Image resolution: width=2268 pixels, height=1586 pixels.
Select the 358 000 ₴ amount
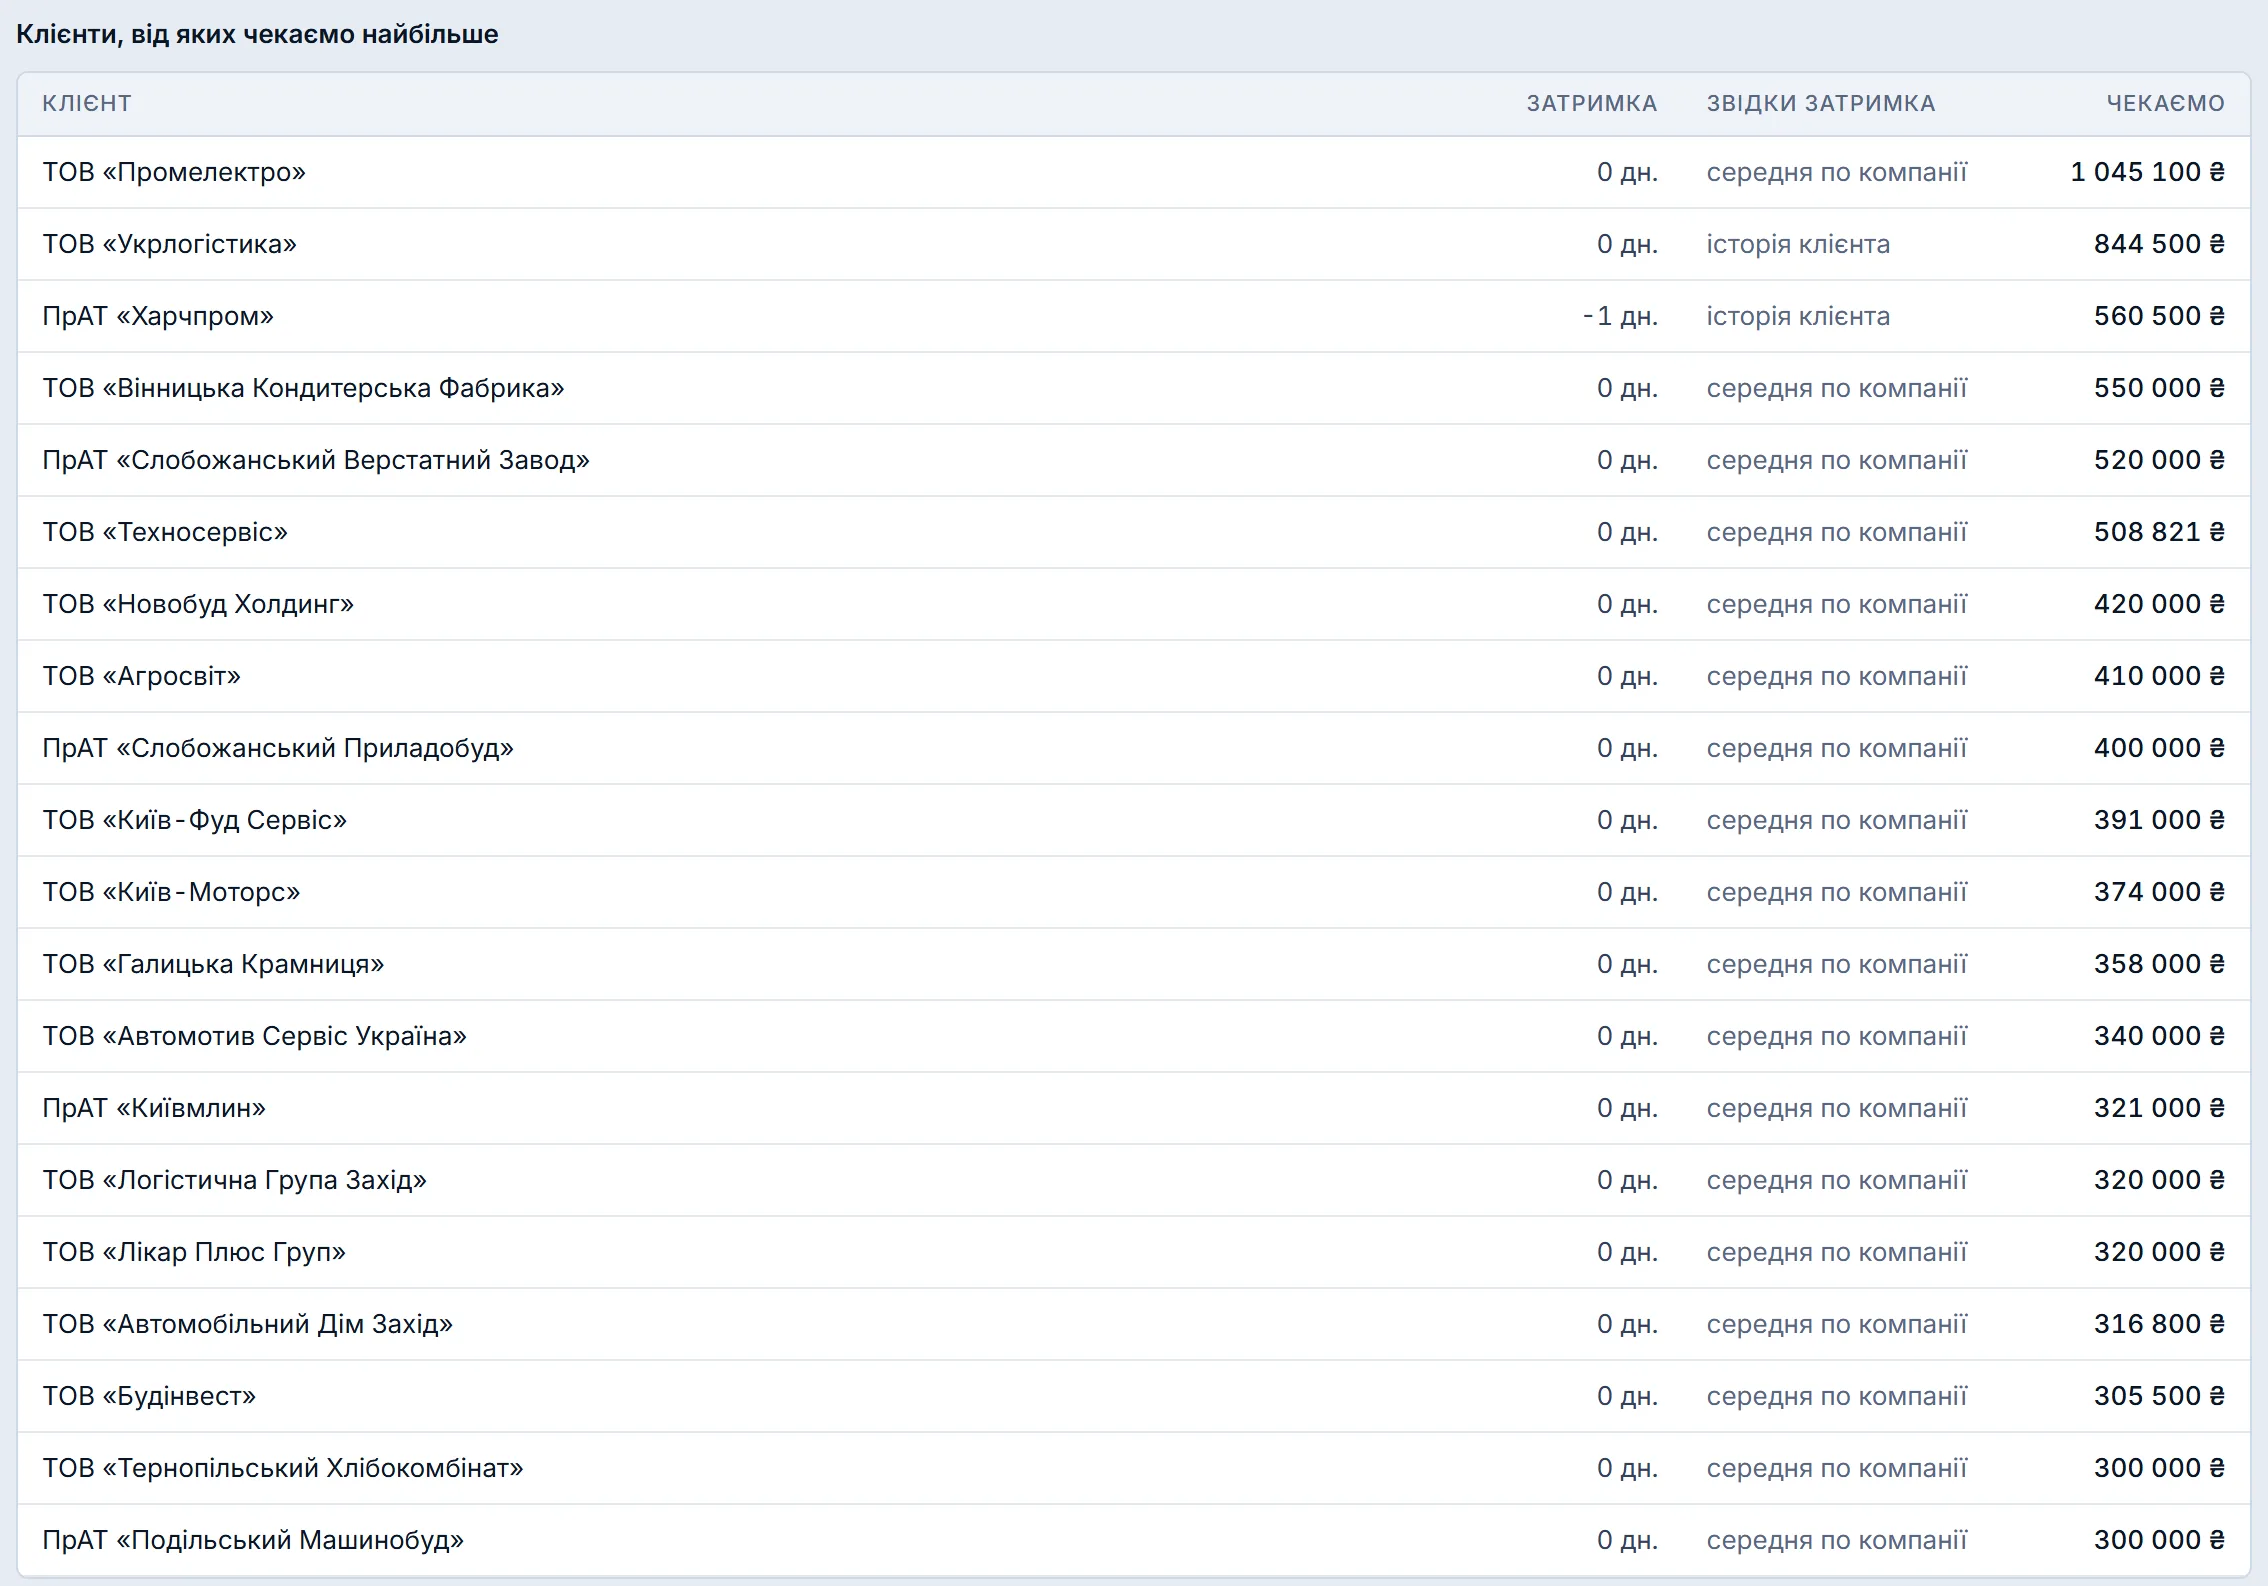point(2160,964)
